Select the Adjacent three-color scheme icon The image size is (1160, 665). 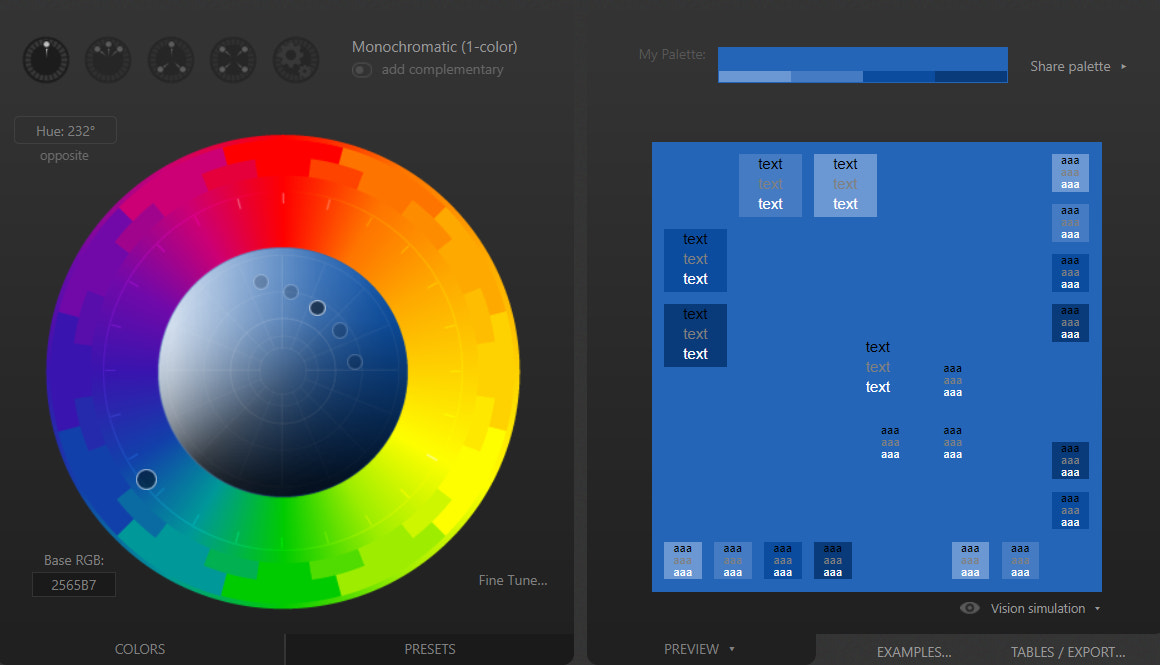click(108, 60)
